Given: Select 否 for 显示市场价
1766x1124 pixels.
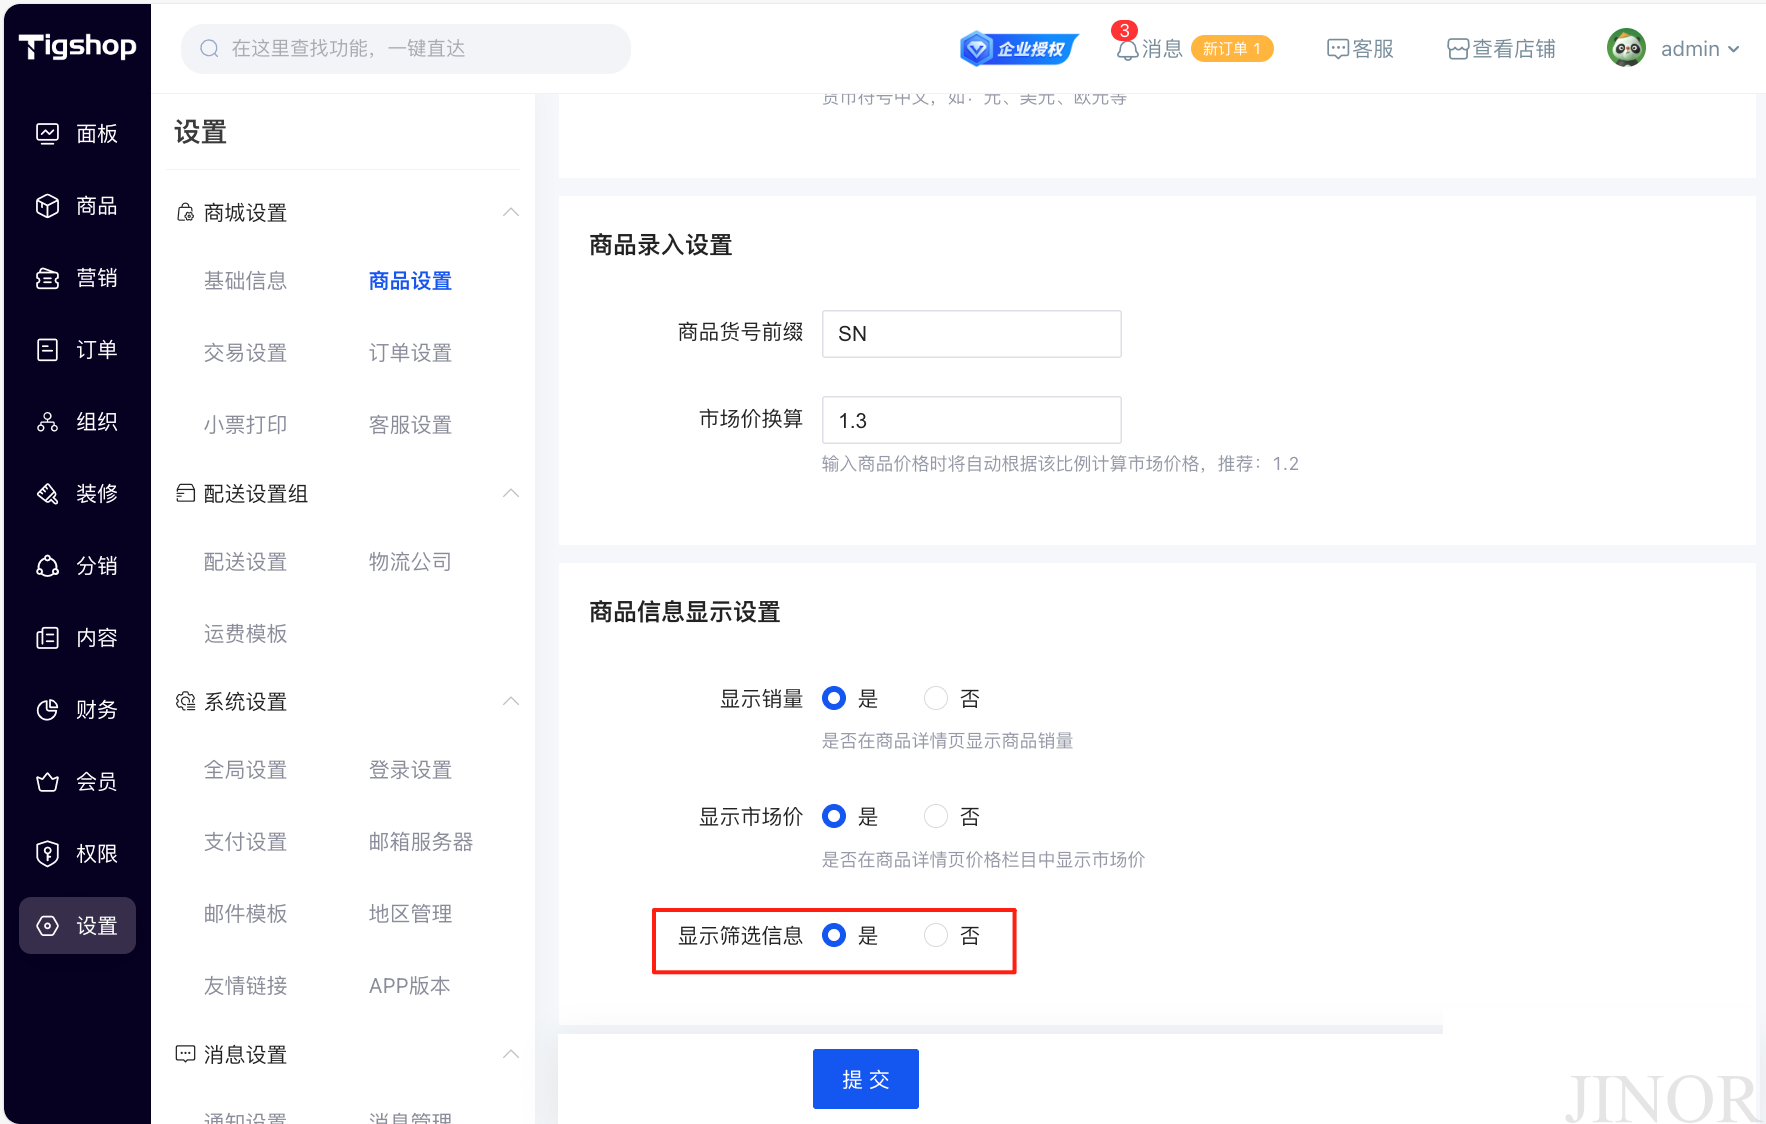Looking at the screenshot, I should point(936,817).
